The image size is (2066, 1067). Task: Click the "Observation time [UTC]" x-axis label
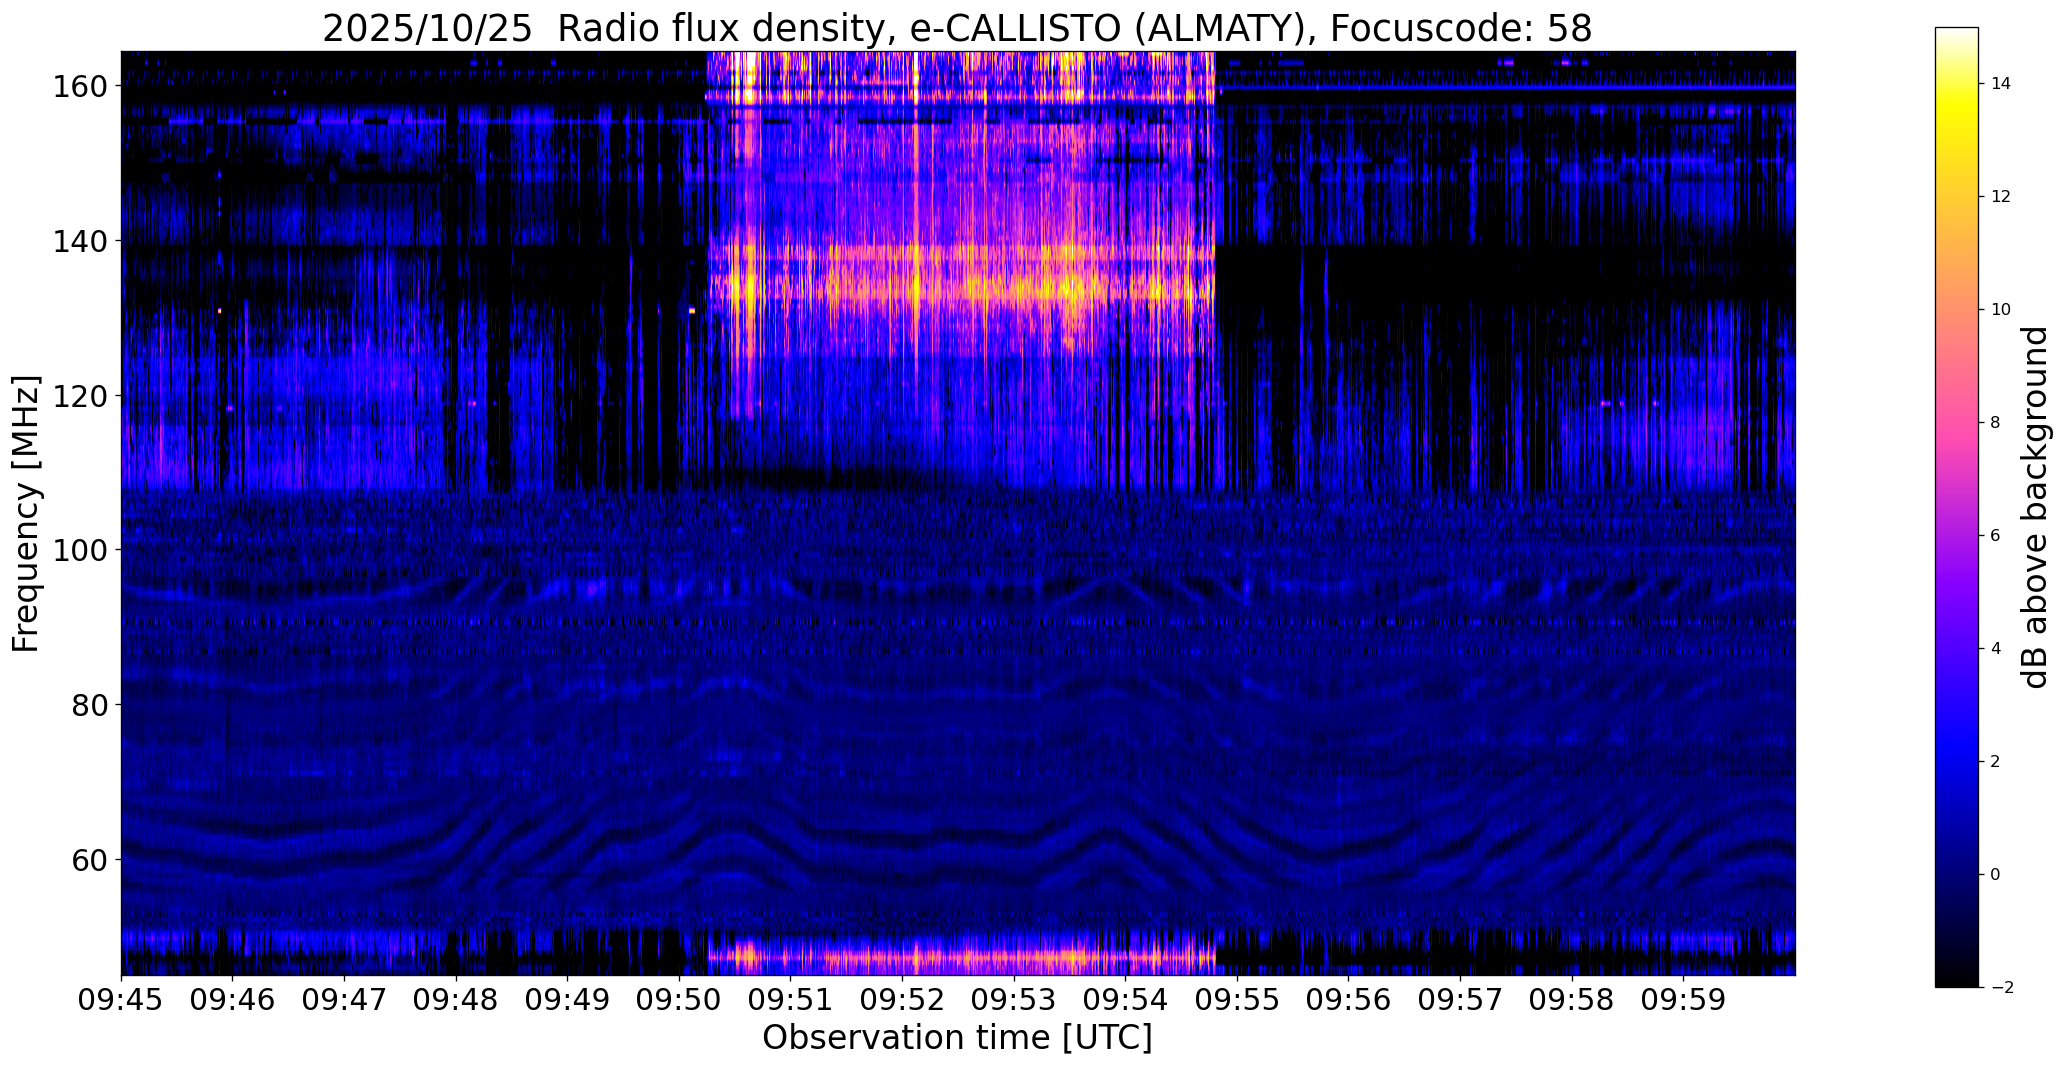[957, 1038]
